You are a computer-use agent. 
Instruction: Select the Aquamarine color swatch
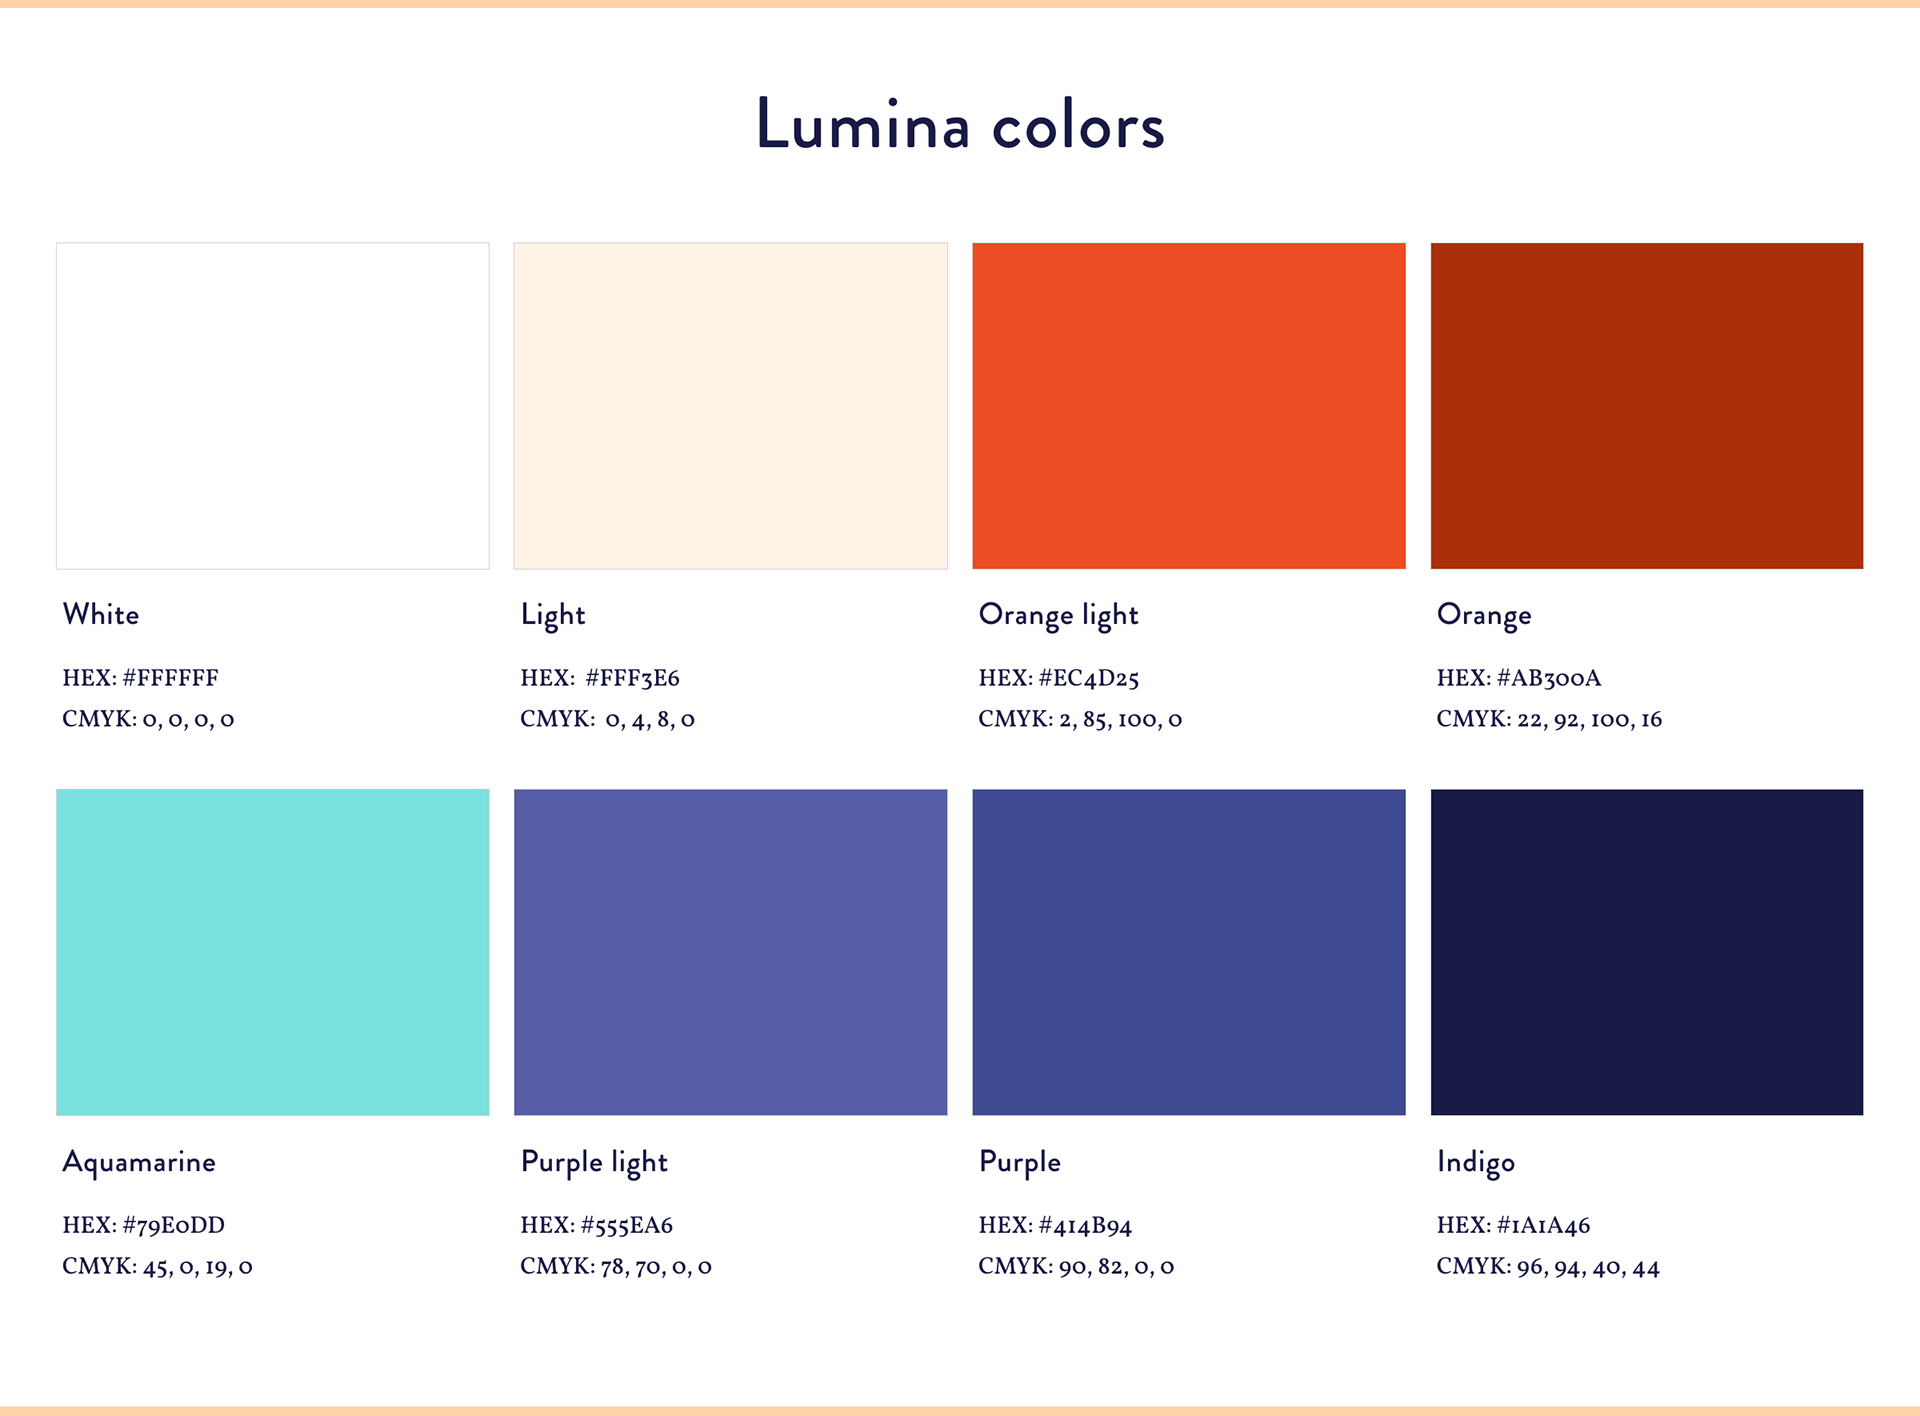tap(273, 952)
